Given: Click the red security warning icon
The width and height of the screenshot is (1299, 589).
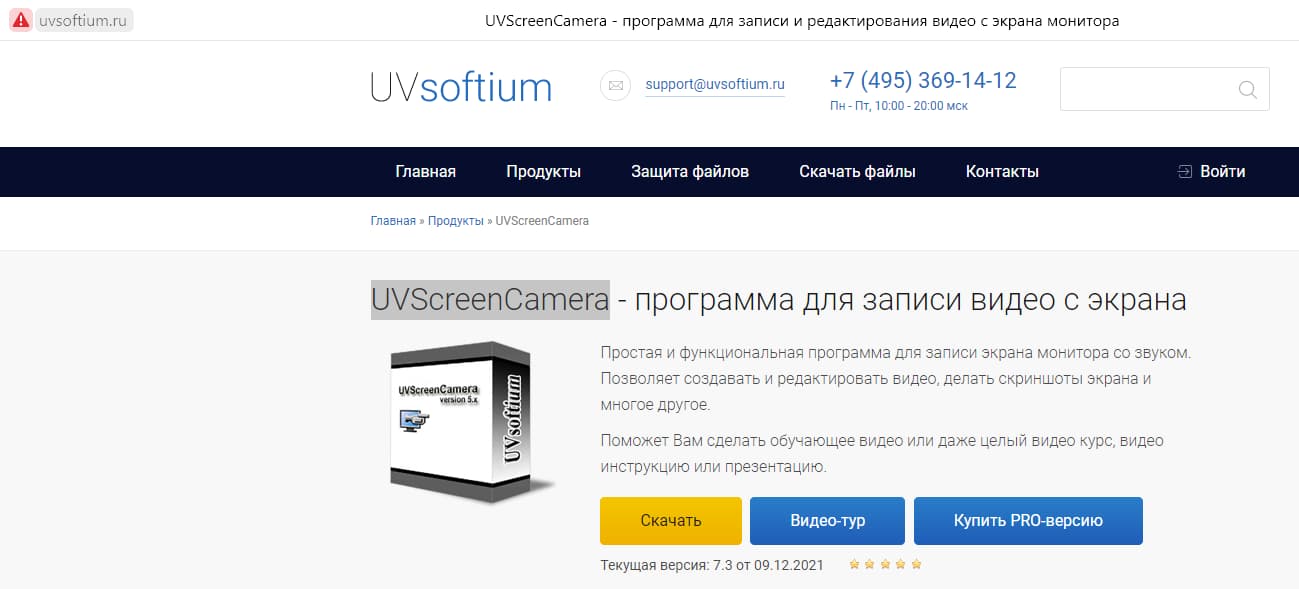Looking at the screenshot, I should [x=20, y=20].
